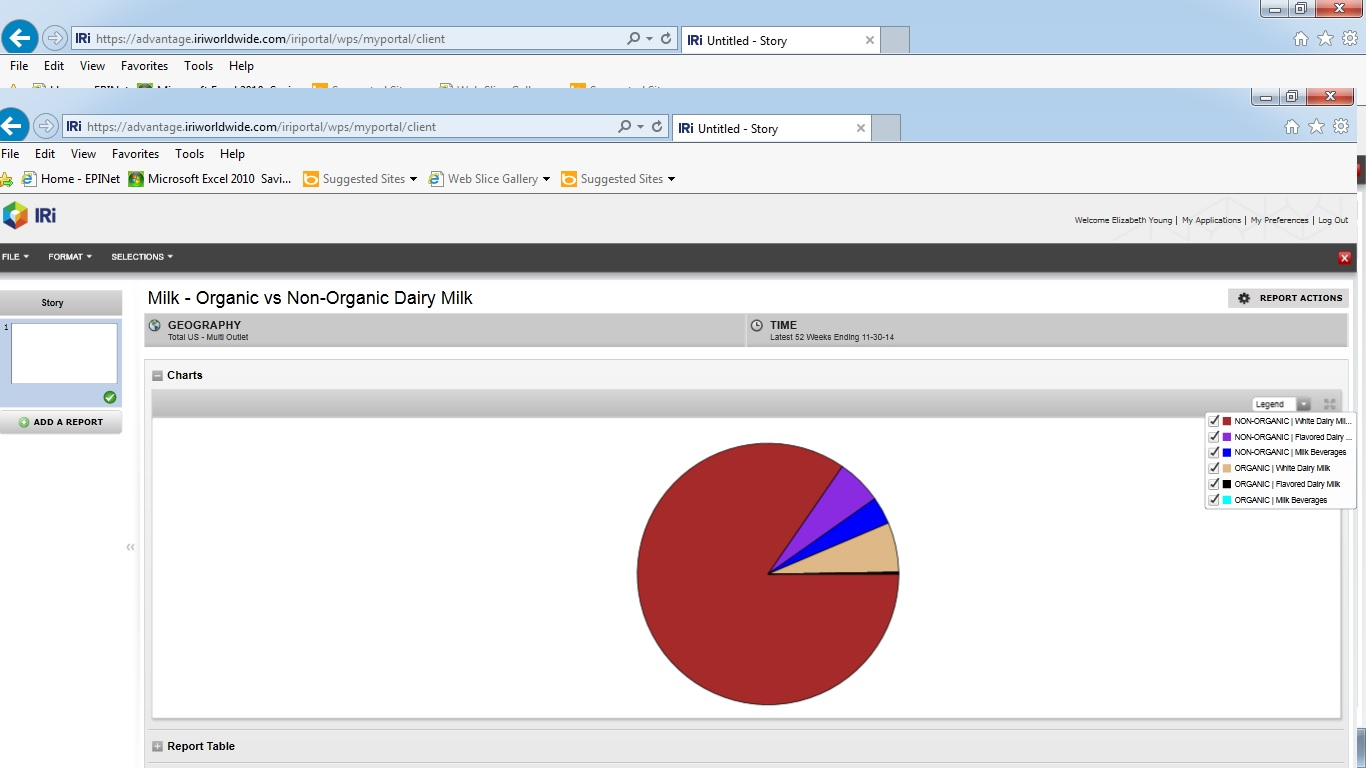Click the red X close report icon
This screenshot has width=1366, height=768.
[1344, 258]
